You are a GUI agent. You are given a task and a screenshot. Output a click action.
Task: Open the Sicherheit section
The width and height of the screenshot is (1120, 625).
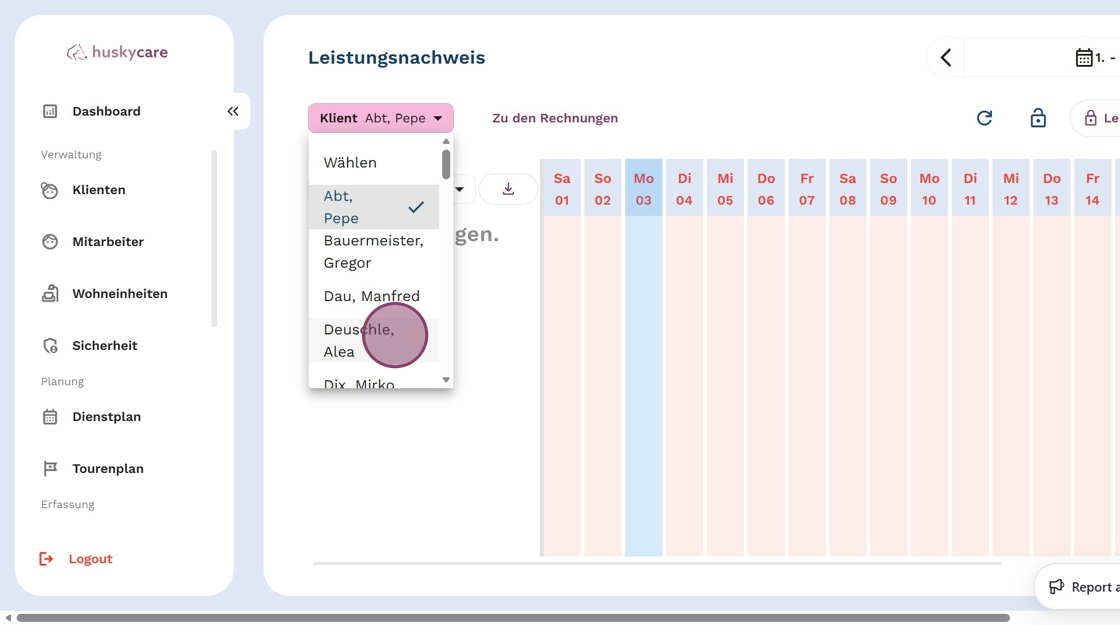click(104, 345)
